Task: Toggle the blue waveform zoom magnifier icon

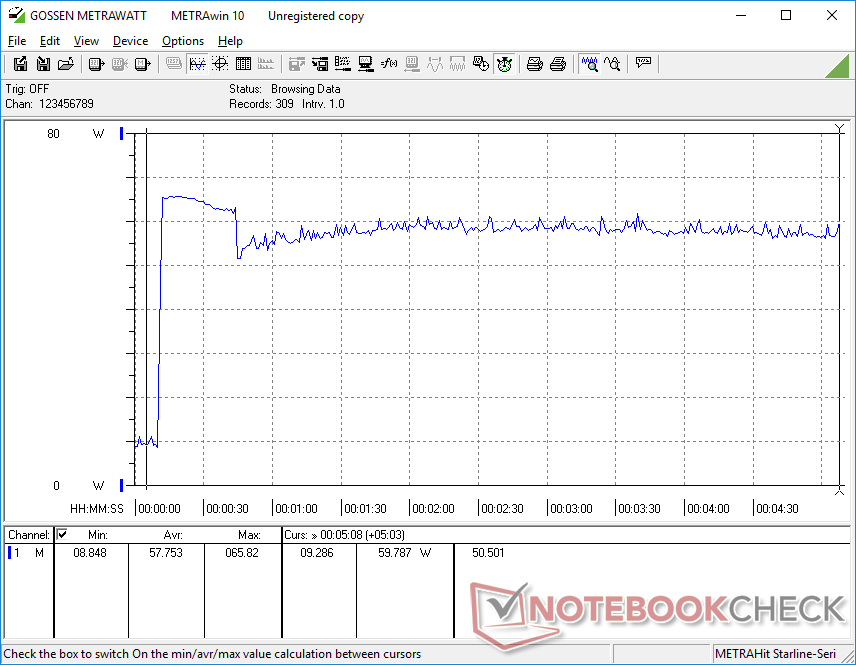Action: 589,64
